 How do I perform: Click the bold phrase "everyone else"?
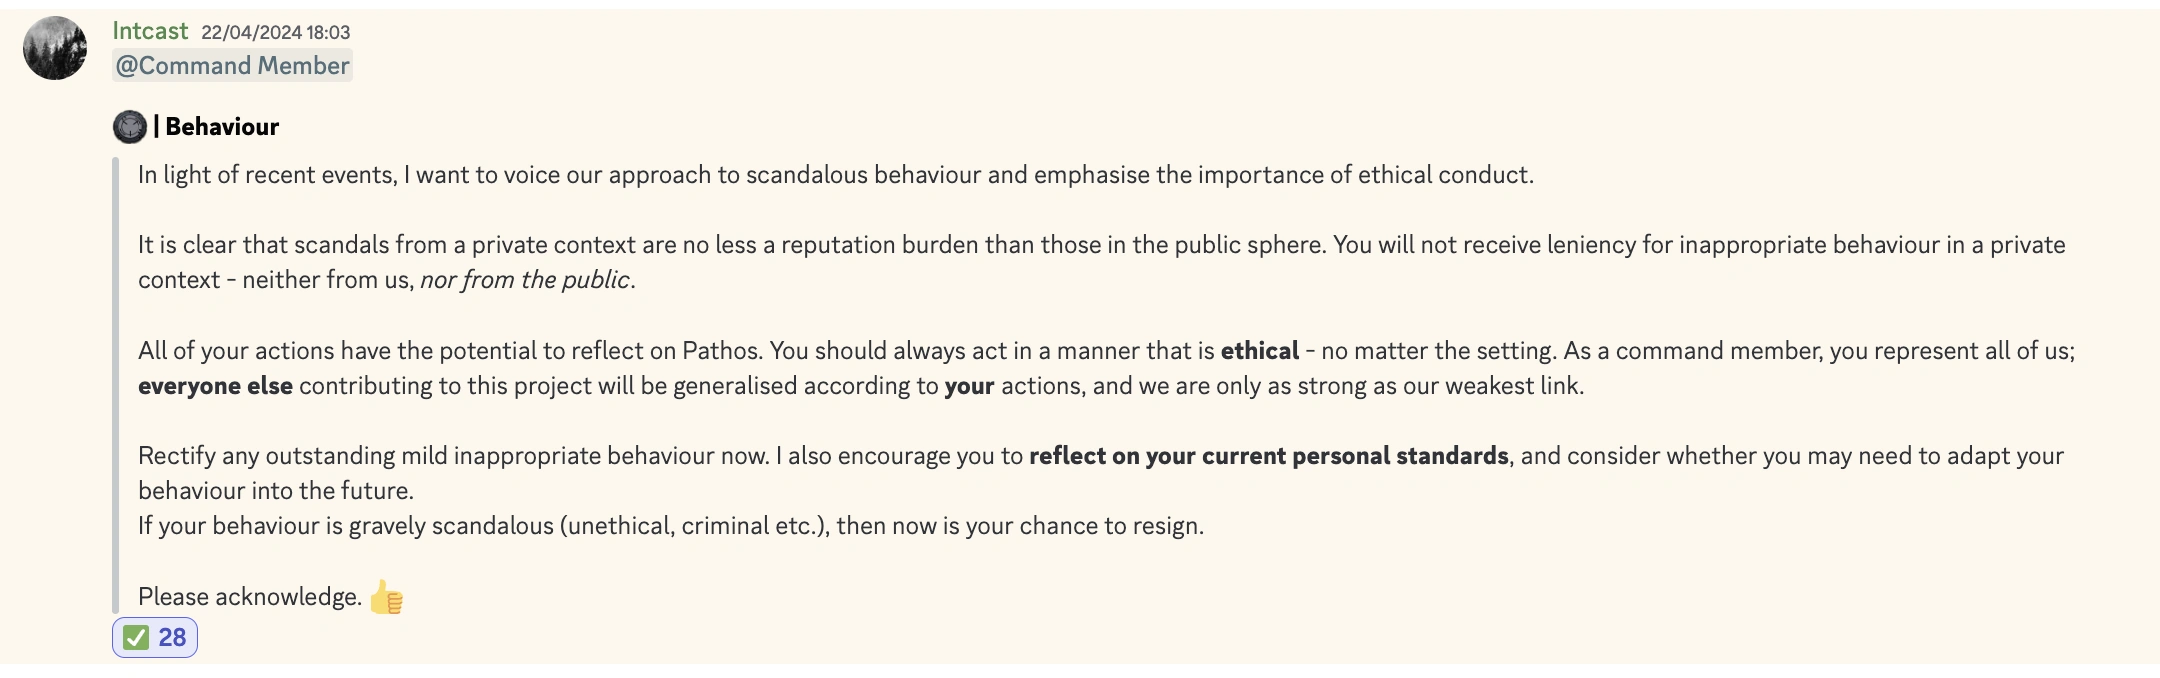(215, 386)
